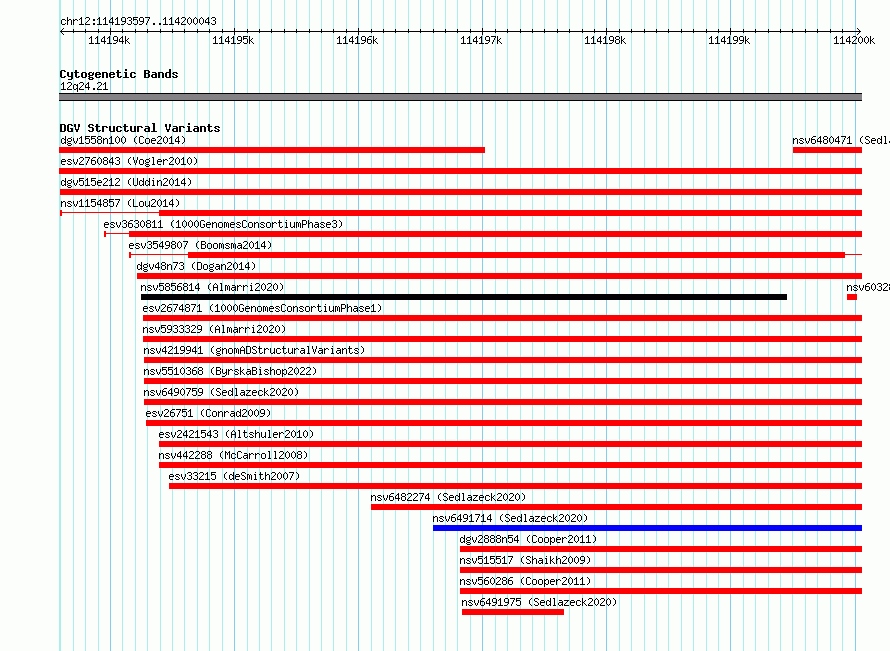Screen dimensions: 890x651
Task: Click the dgv1558n100 (Coe2014) variant label
Action: 123,140
